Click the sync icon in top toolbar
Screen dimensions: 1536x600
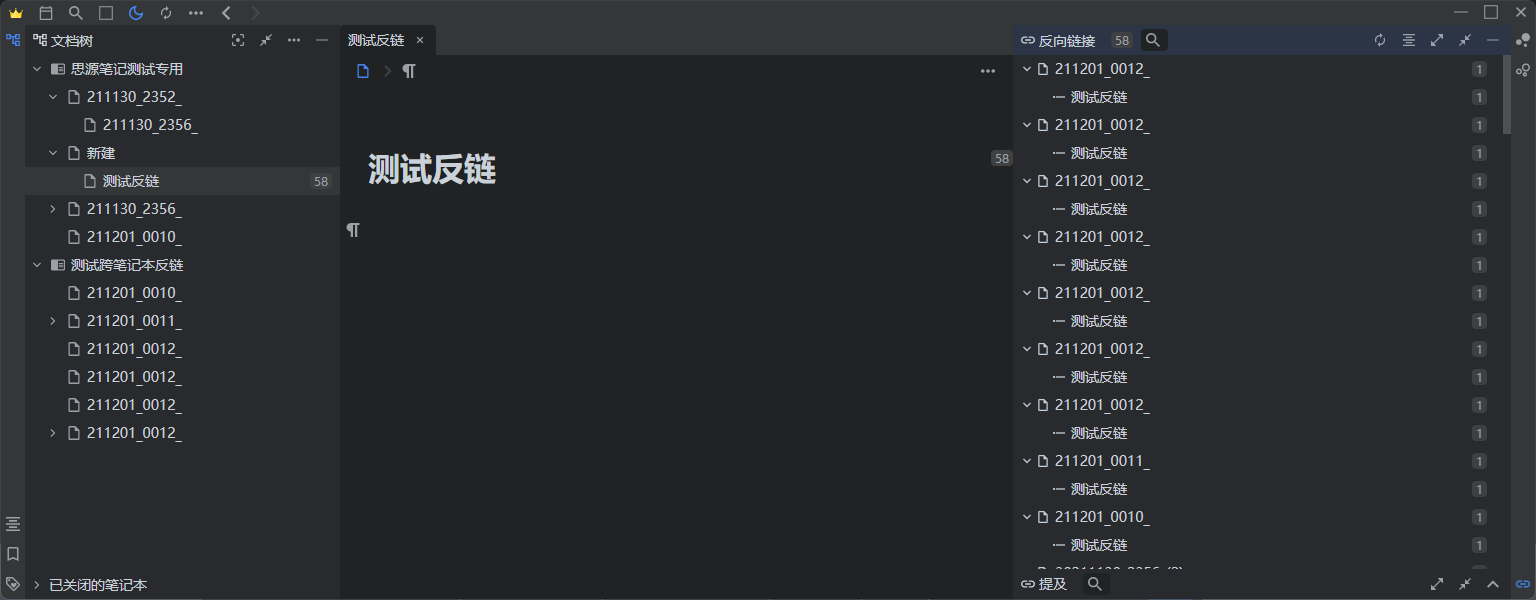coord(166,13)
